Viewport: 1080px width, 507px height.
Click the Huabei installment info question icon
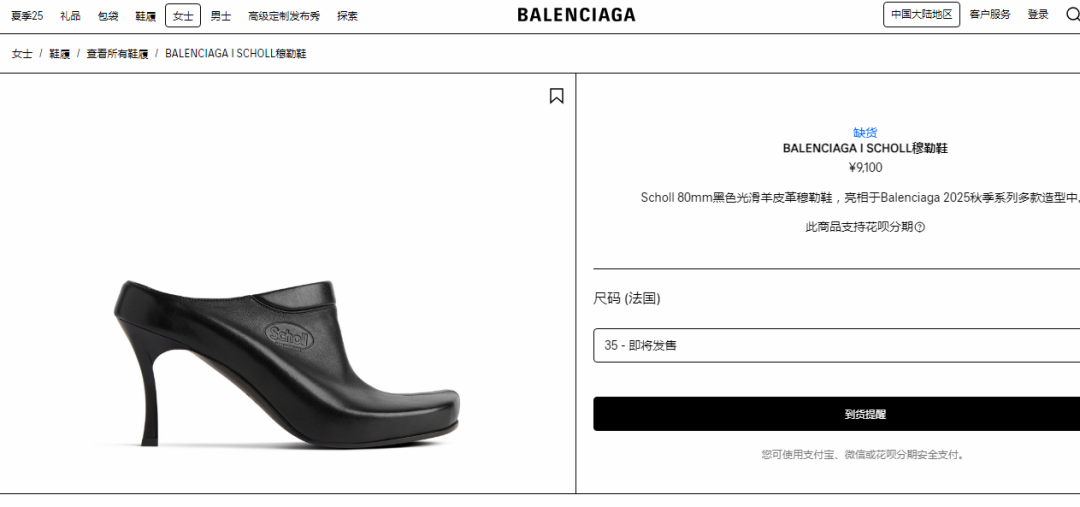tap(920, 227)
